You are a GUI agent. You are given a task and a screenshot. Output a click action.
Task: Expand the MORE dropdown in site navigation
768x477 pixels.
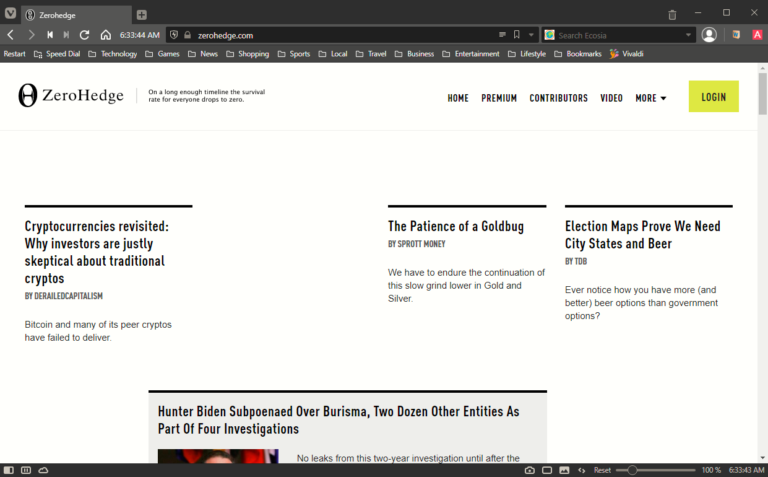(x=650, y=98)
